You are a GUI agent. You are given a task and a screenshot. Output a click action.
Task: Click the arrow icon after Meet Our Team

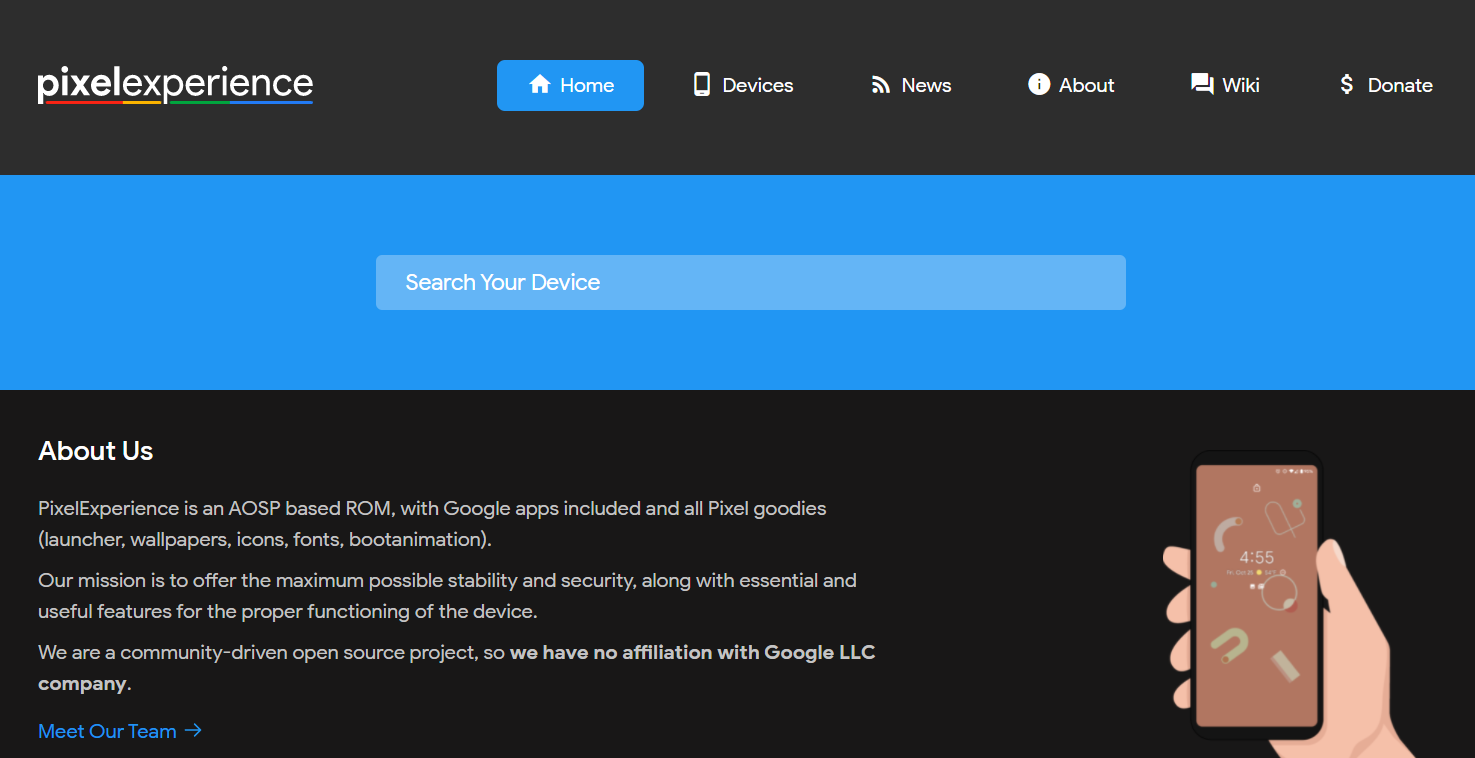tap(194, 731)
